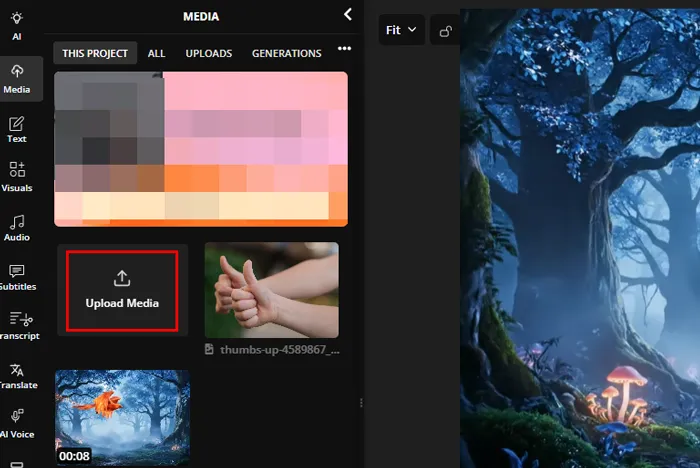The height and width of the screenshot is (468, 700).
Task: Toggle the canvas aspect lock icon
Action: click(445, 31)
